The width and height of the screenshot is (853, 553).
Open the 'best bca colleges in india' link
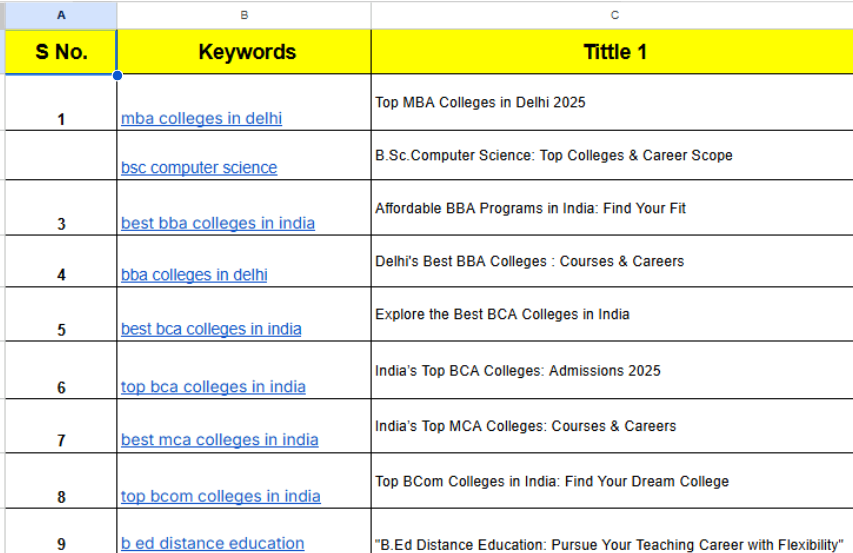211,329
